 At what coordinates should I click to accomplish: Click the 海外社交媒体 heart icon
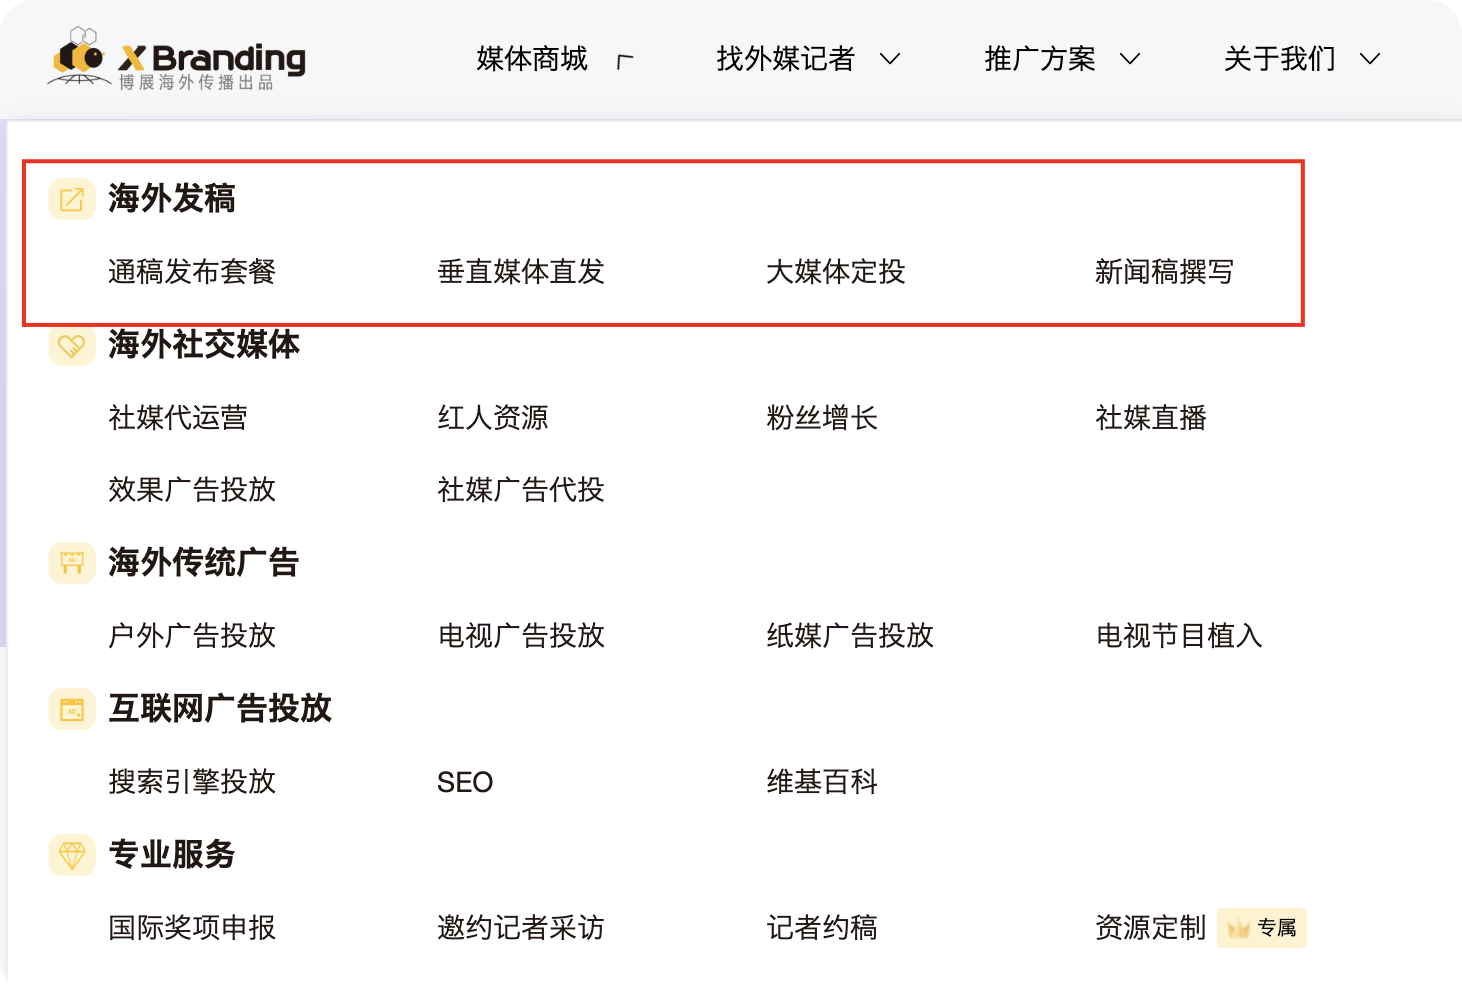pos(72,346)
